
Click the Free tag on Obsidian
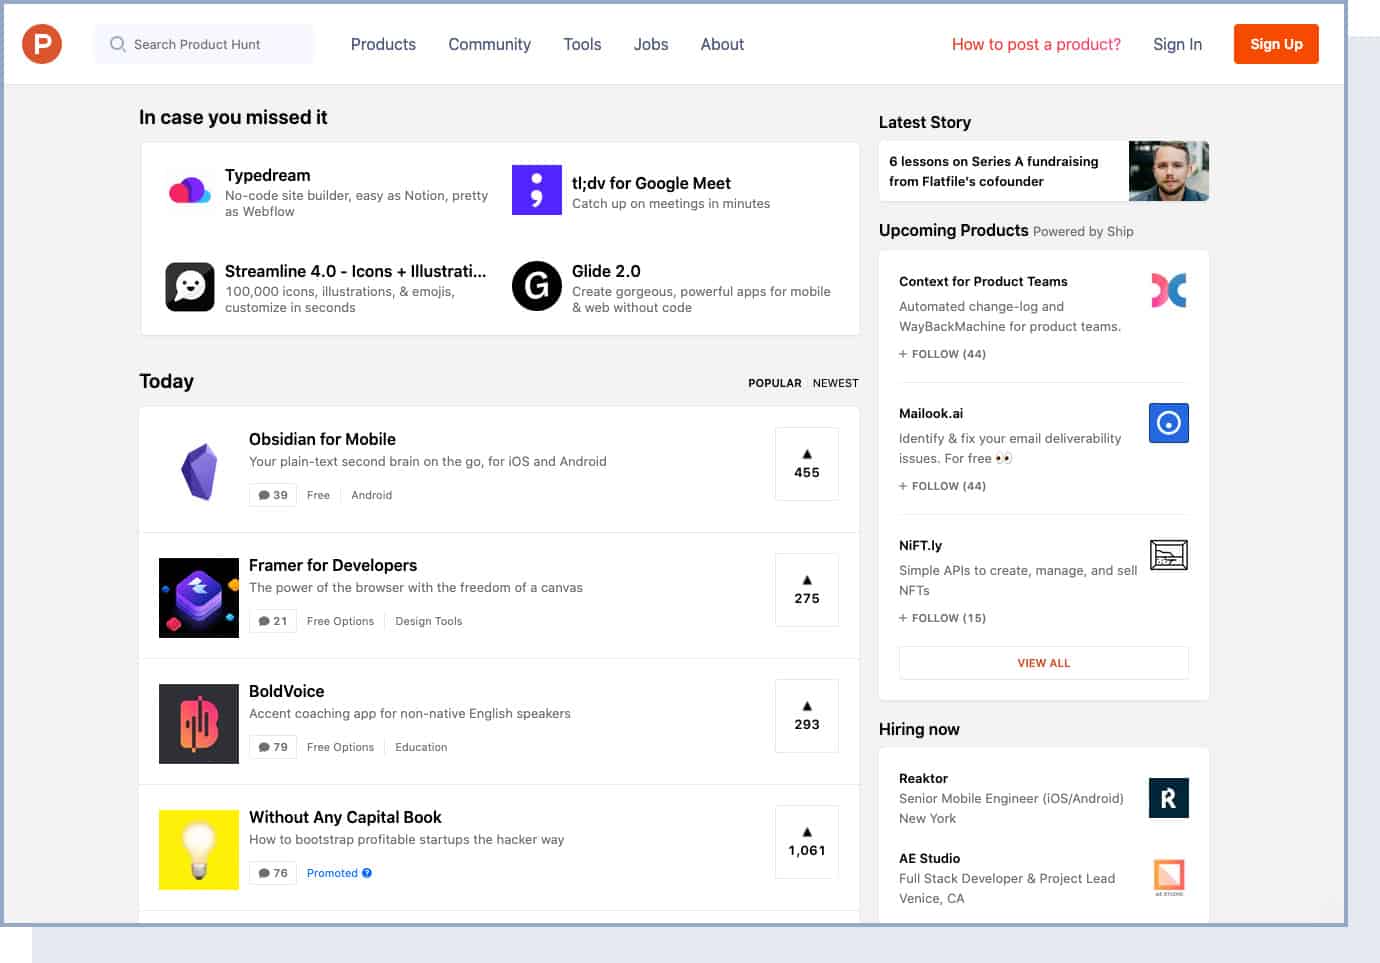(318, 495)
